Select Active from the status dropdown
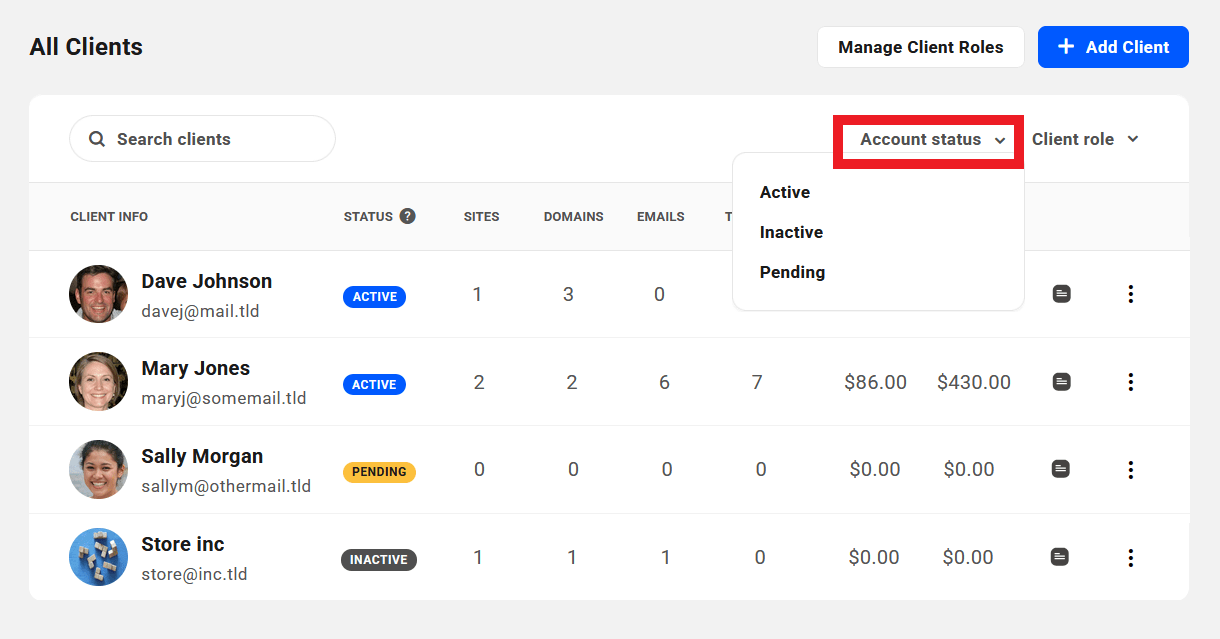Image resolution: width=1220 pixels, height=639 pixels. click(x=784, y=192)
